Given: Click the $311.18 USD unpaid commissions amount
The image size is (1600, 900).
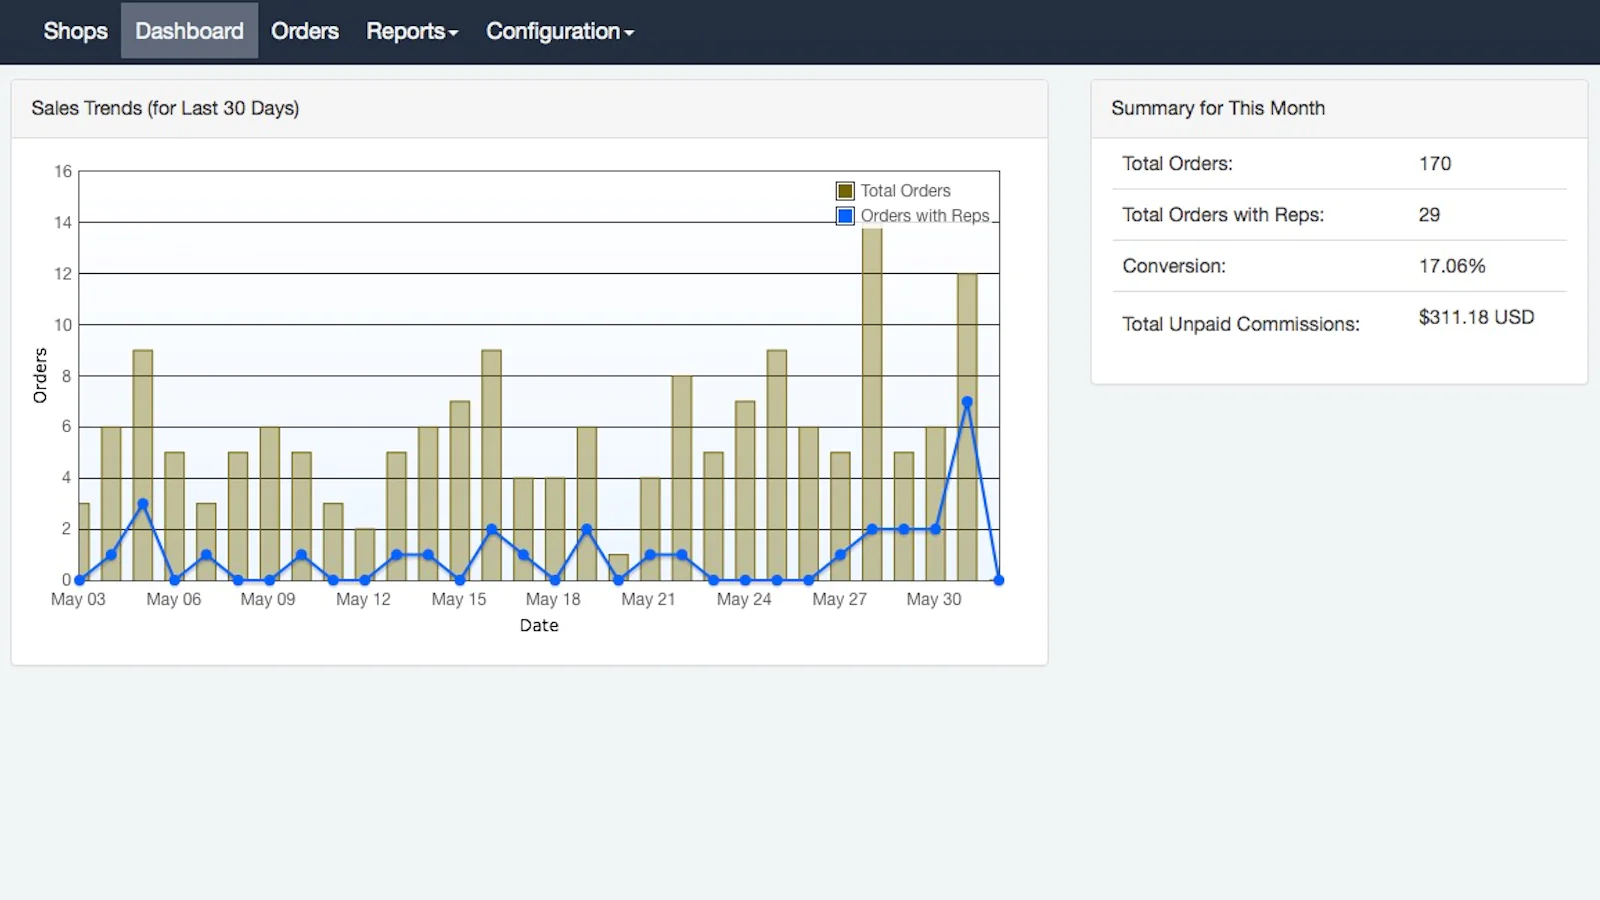Looking at the screenshot, I should (1475, 318).
